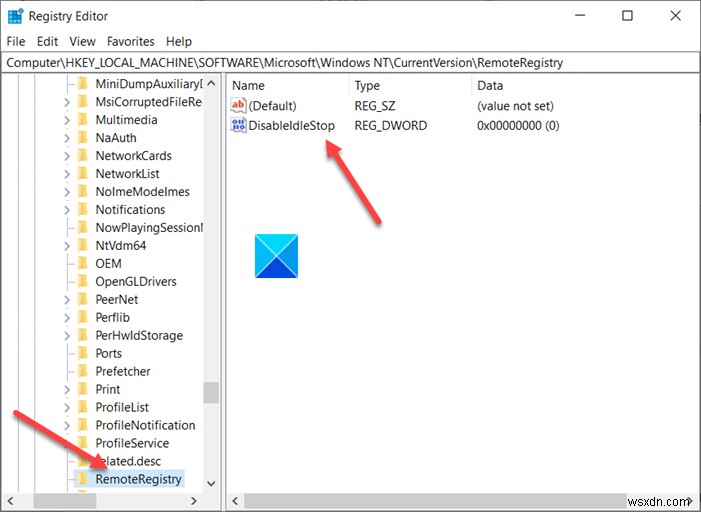
Task: Expand the Print key
Action: 67,389
